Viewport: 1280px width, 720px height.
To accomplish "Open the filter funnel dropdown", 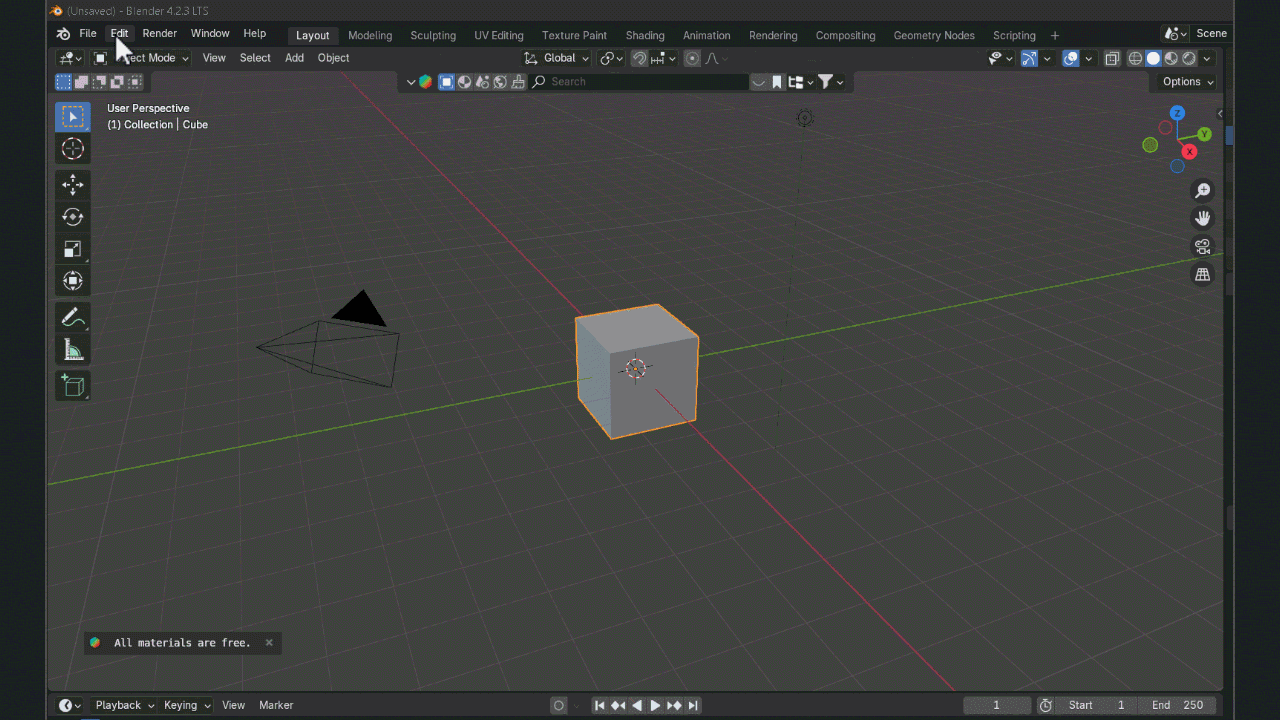I will [x=831, y=82].
